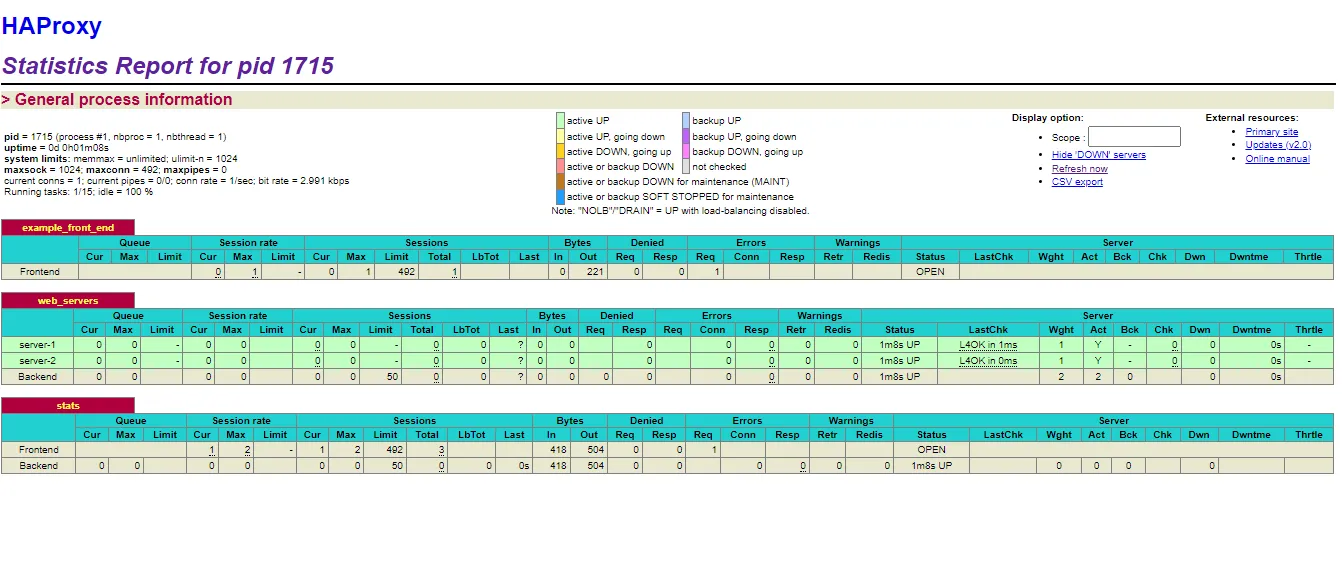The height and width of the screenshot is (583, 1342).
Task: Click the Backend row label in stats table
Action: click(39, 466)
